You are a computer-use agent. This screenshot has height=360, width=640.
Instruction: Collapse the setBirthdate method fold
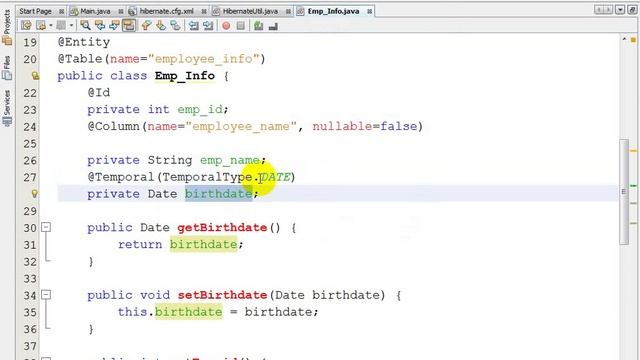pos(46,295)
